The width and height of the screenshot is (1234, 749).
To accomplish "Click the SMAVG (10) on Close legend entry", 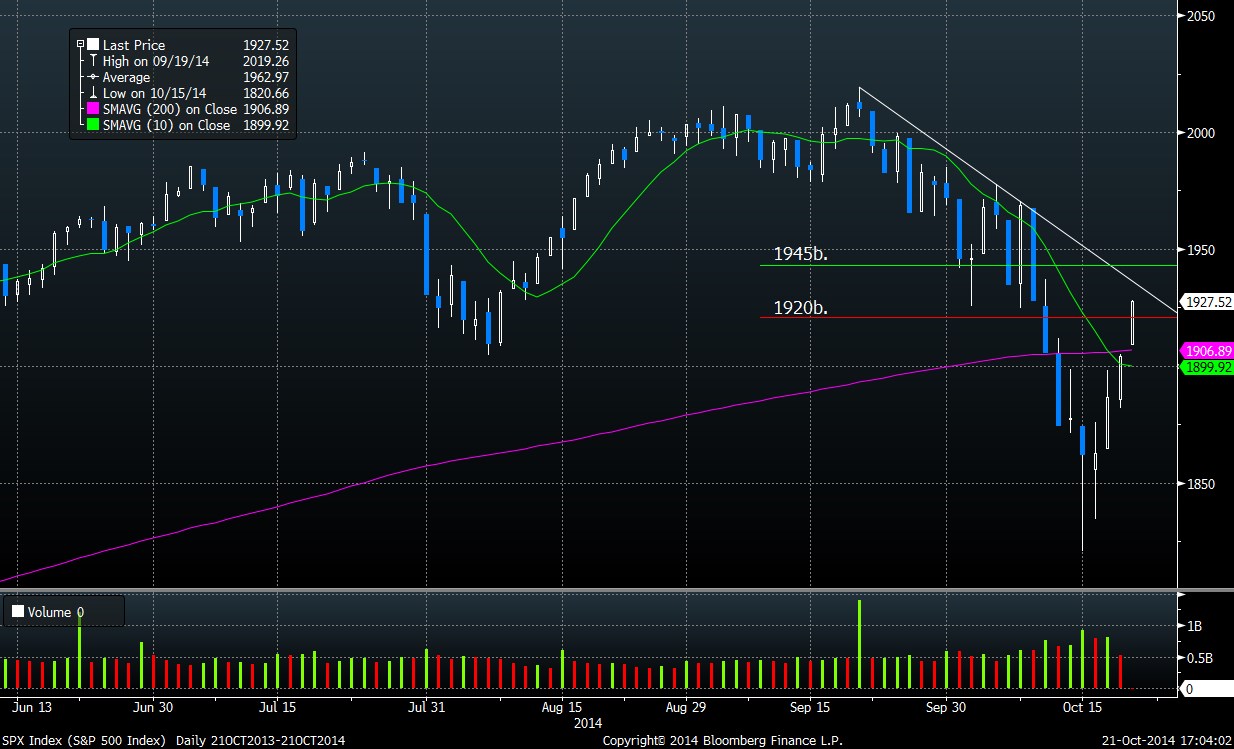I will 166,125.
